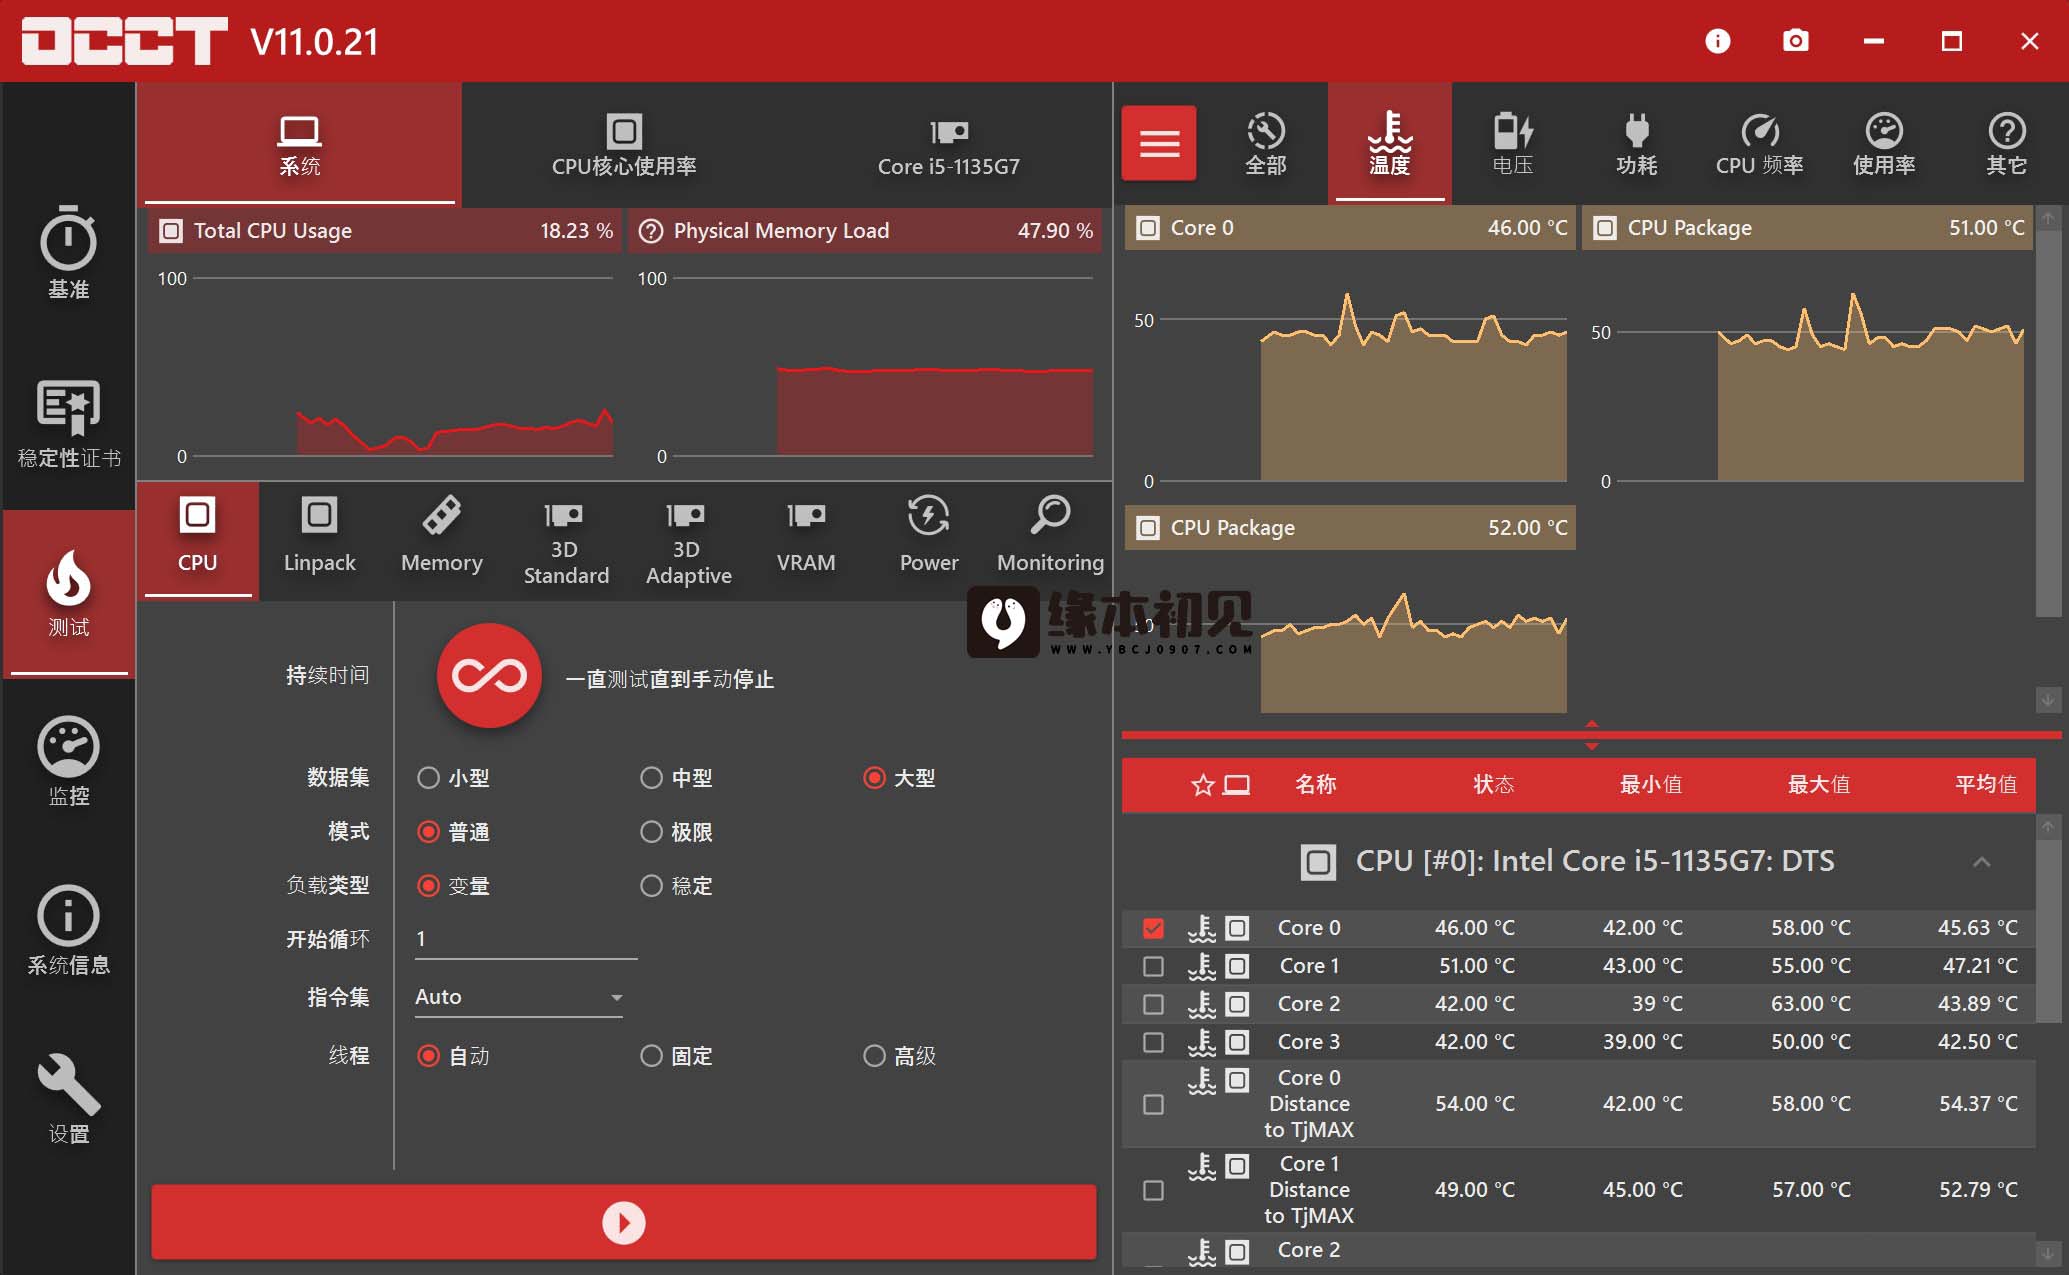Select 中型 dataset radio button
The image size is (2069, 1275).
pos(651,778)
